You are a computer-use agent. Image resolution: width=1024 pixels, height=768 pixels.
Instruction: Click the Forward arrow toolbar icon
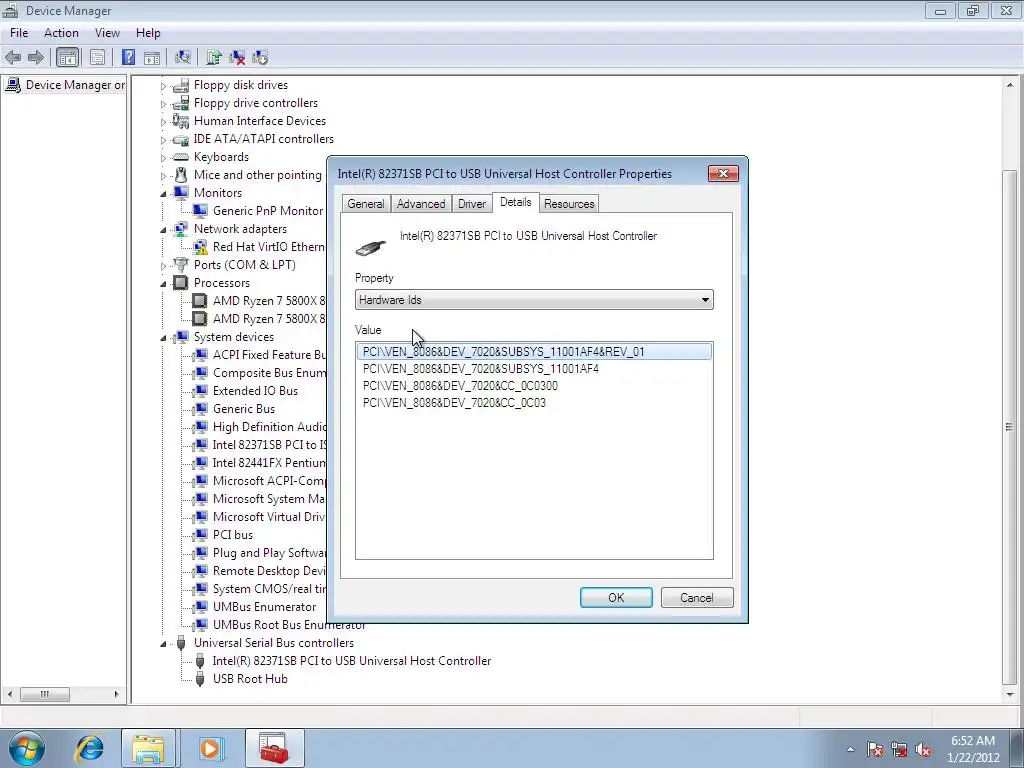tap(36, 57)
